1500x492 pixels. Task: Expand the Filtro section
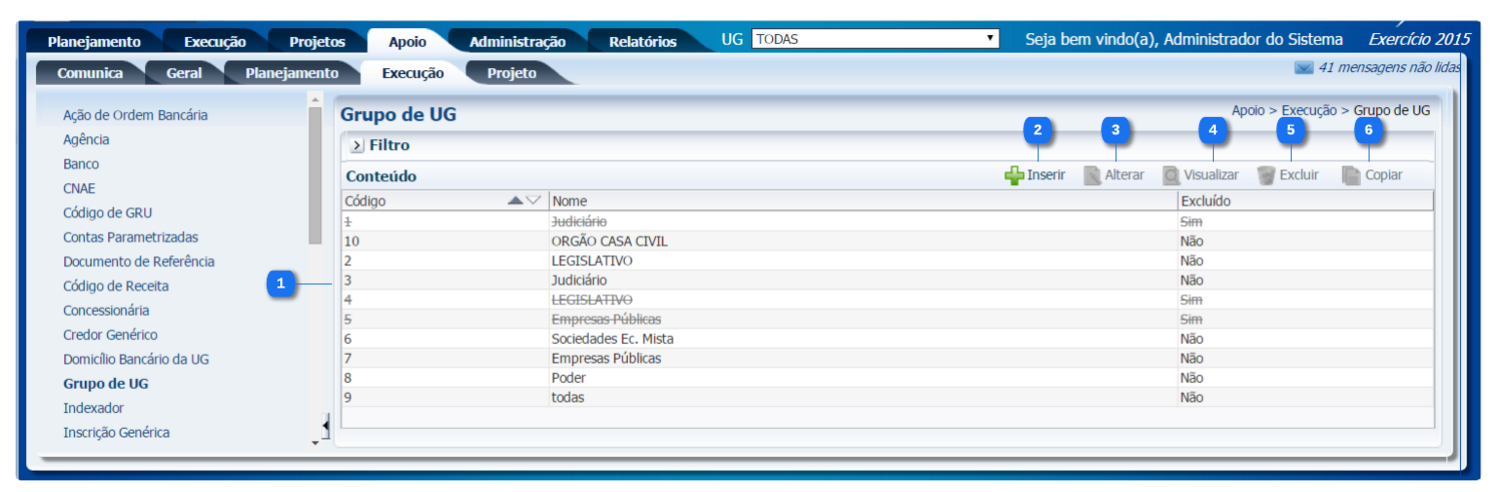pos(357,146)
